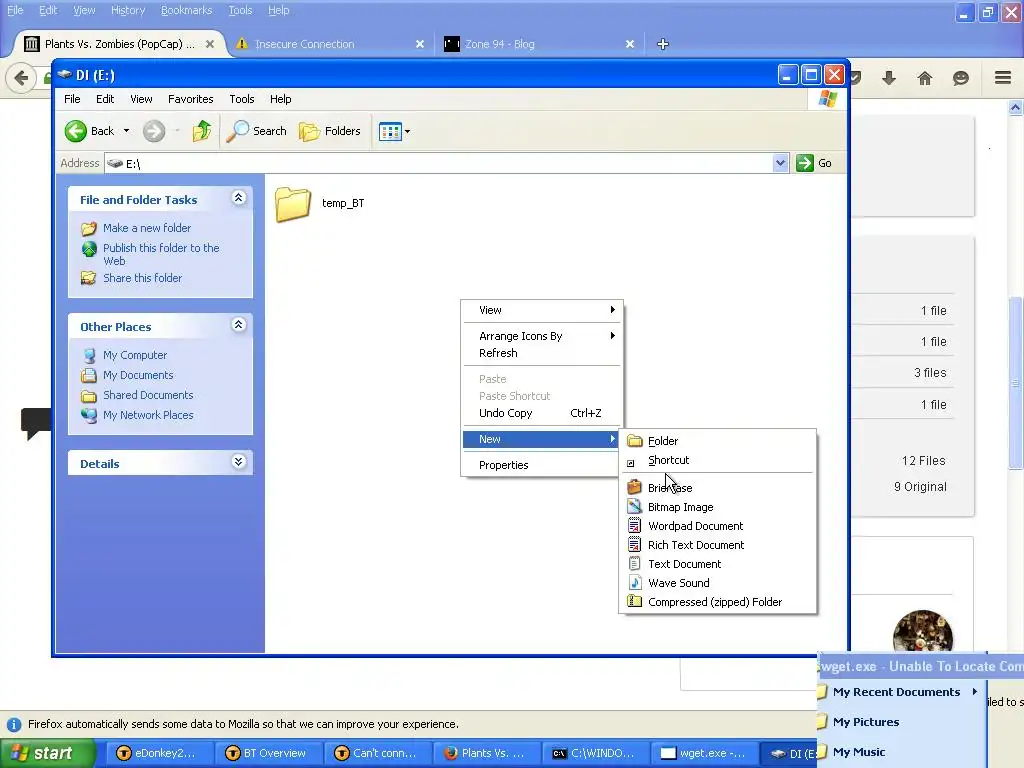The height and width of the screenshot is (768, 1024).
Task: Open the Firefox hamburger menu
Action: [1003, 78]
